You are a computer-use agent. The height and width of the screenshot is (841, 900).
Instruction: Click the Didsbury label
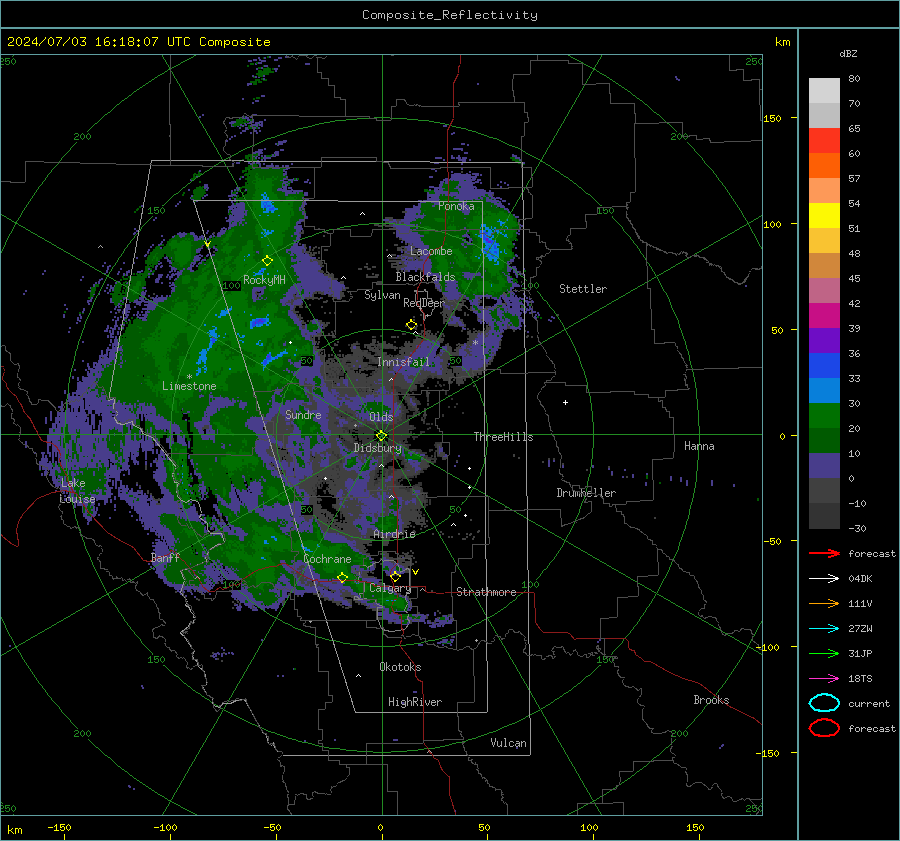pos(378,448)
